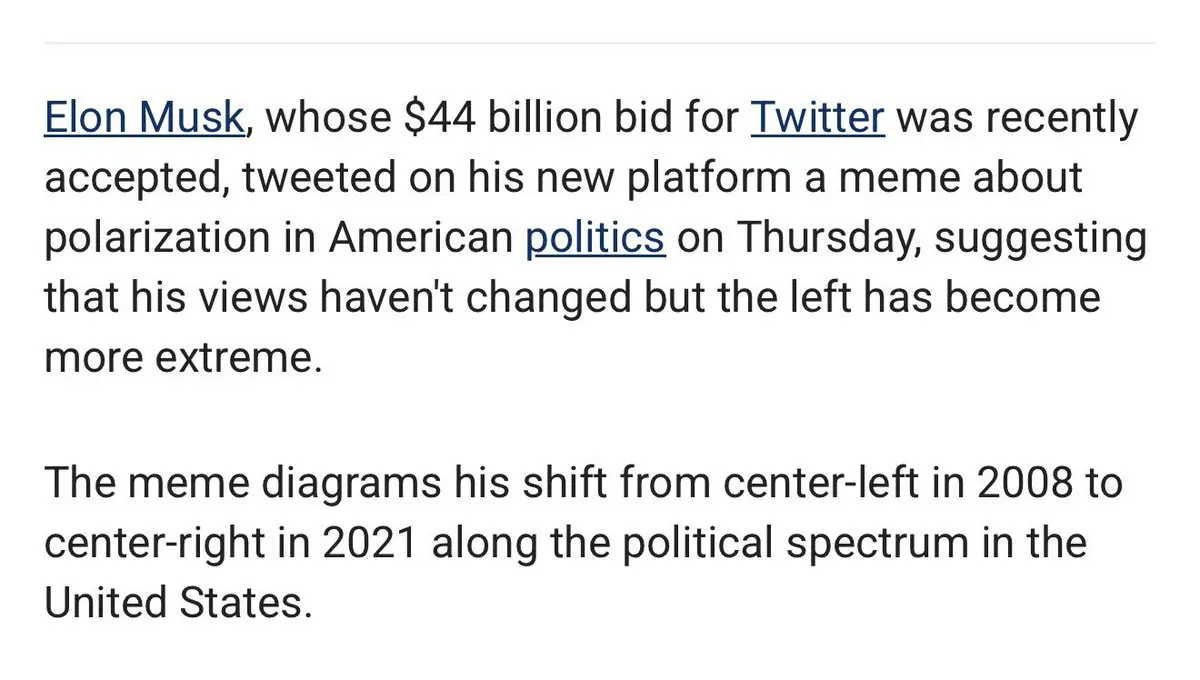1200x680 pixels.
Task: Click the words "more extreme."
Action: [182, 359]
